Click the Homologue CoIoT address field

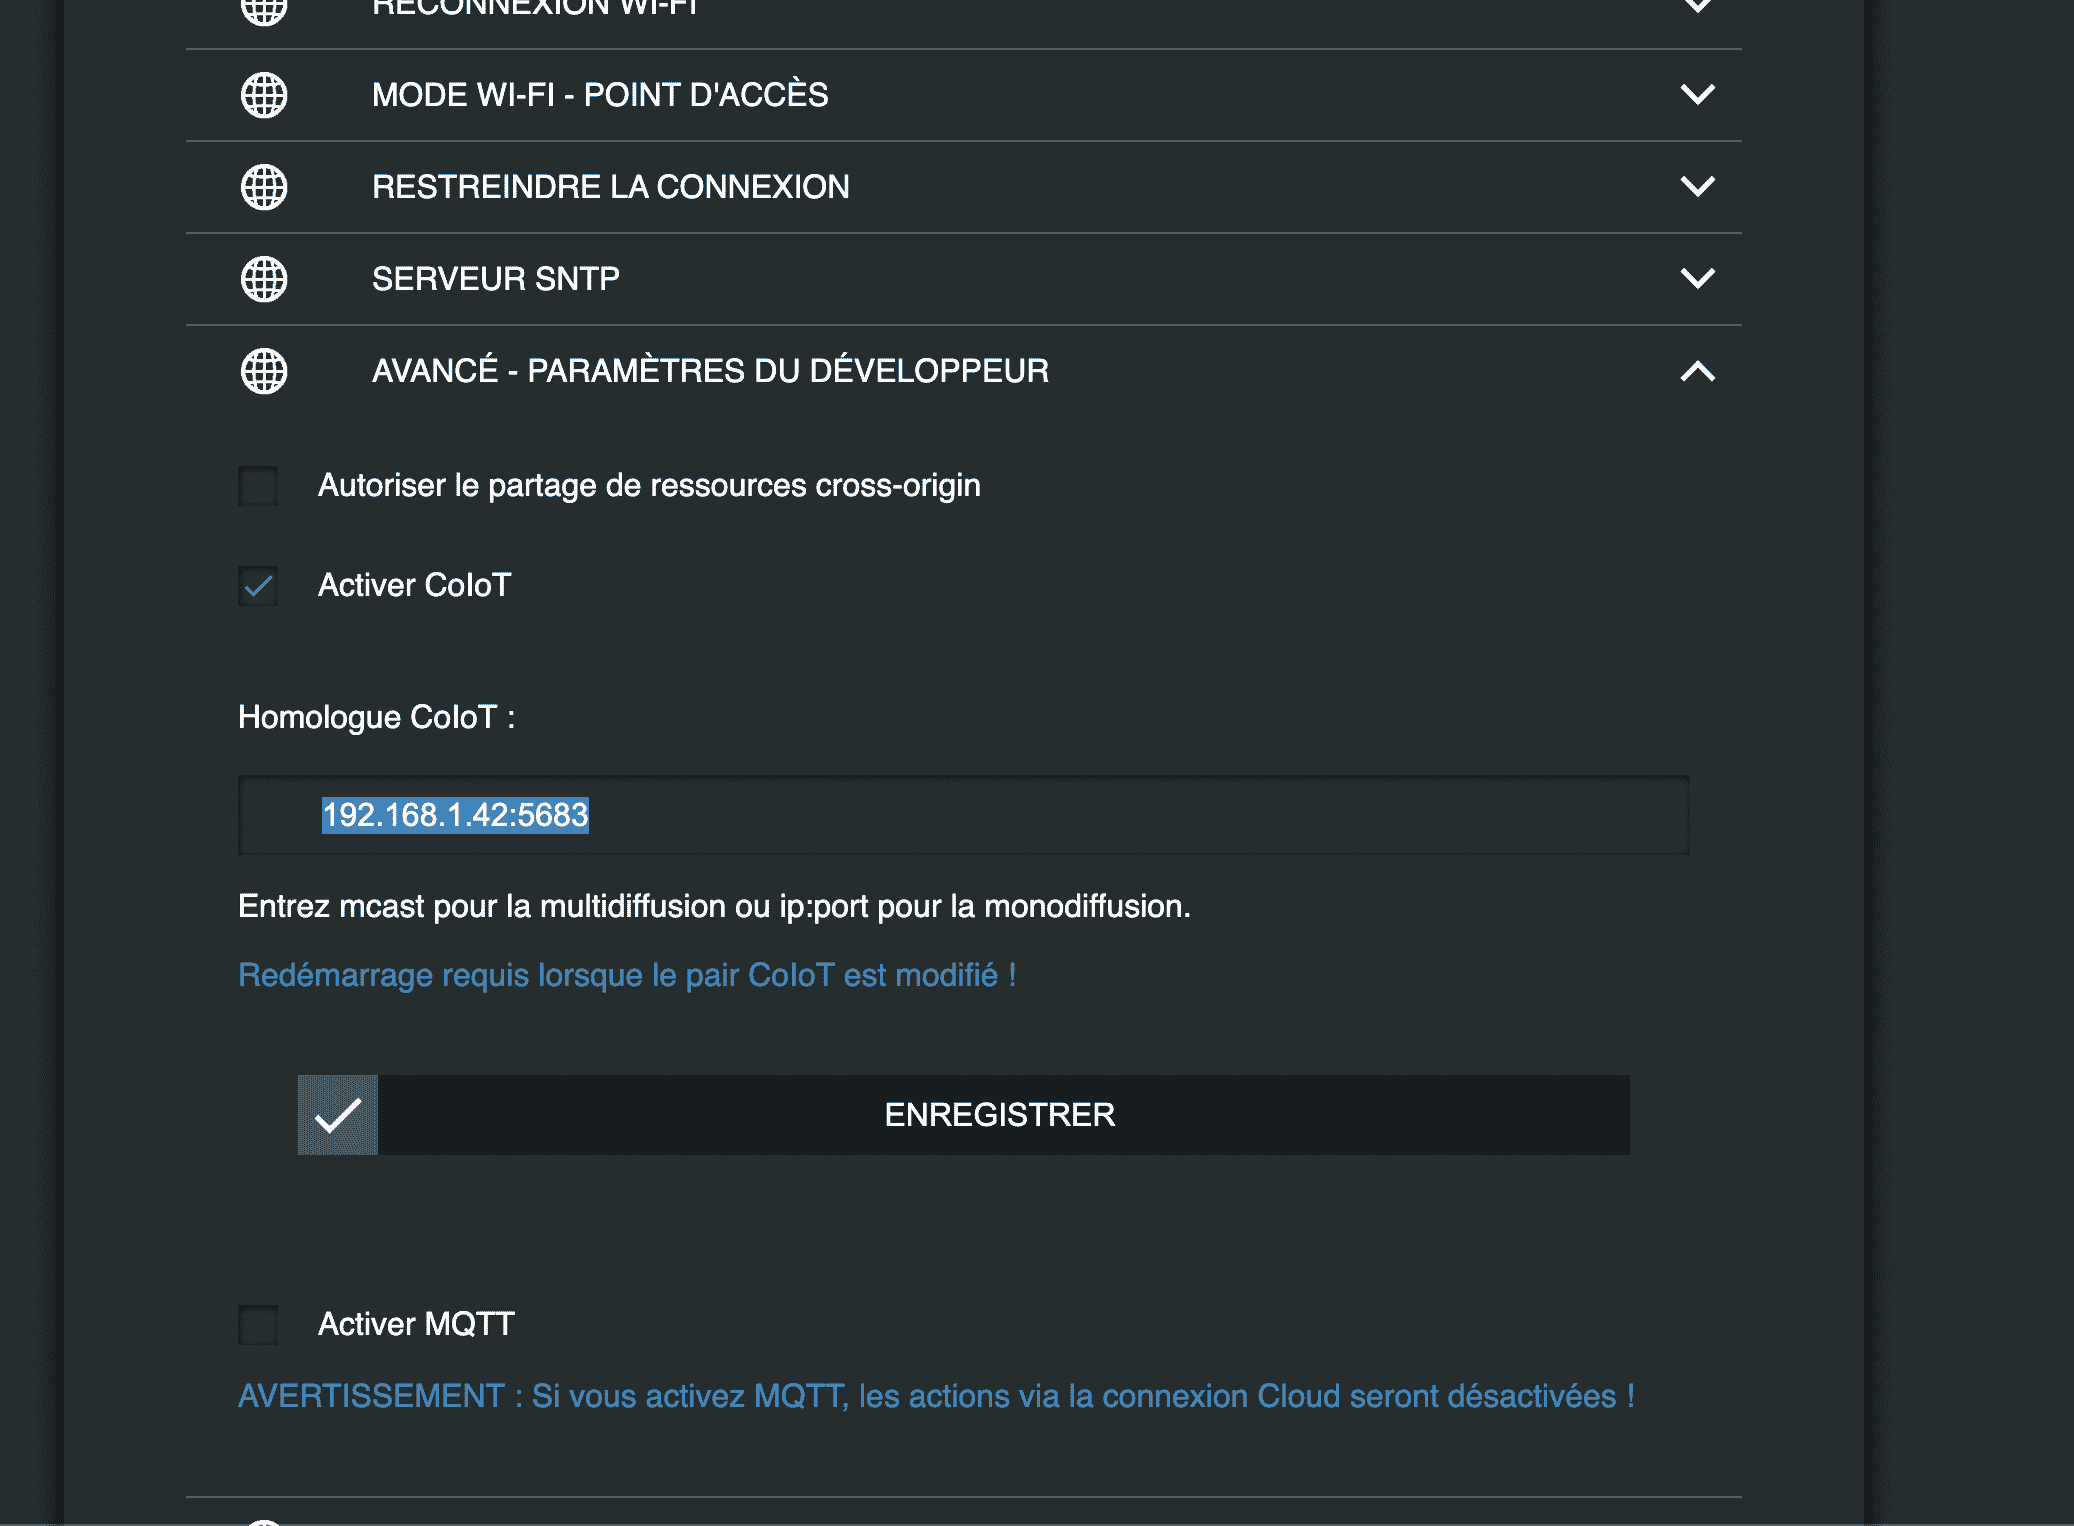click(x=964, y=815)
